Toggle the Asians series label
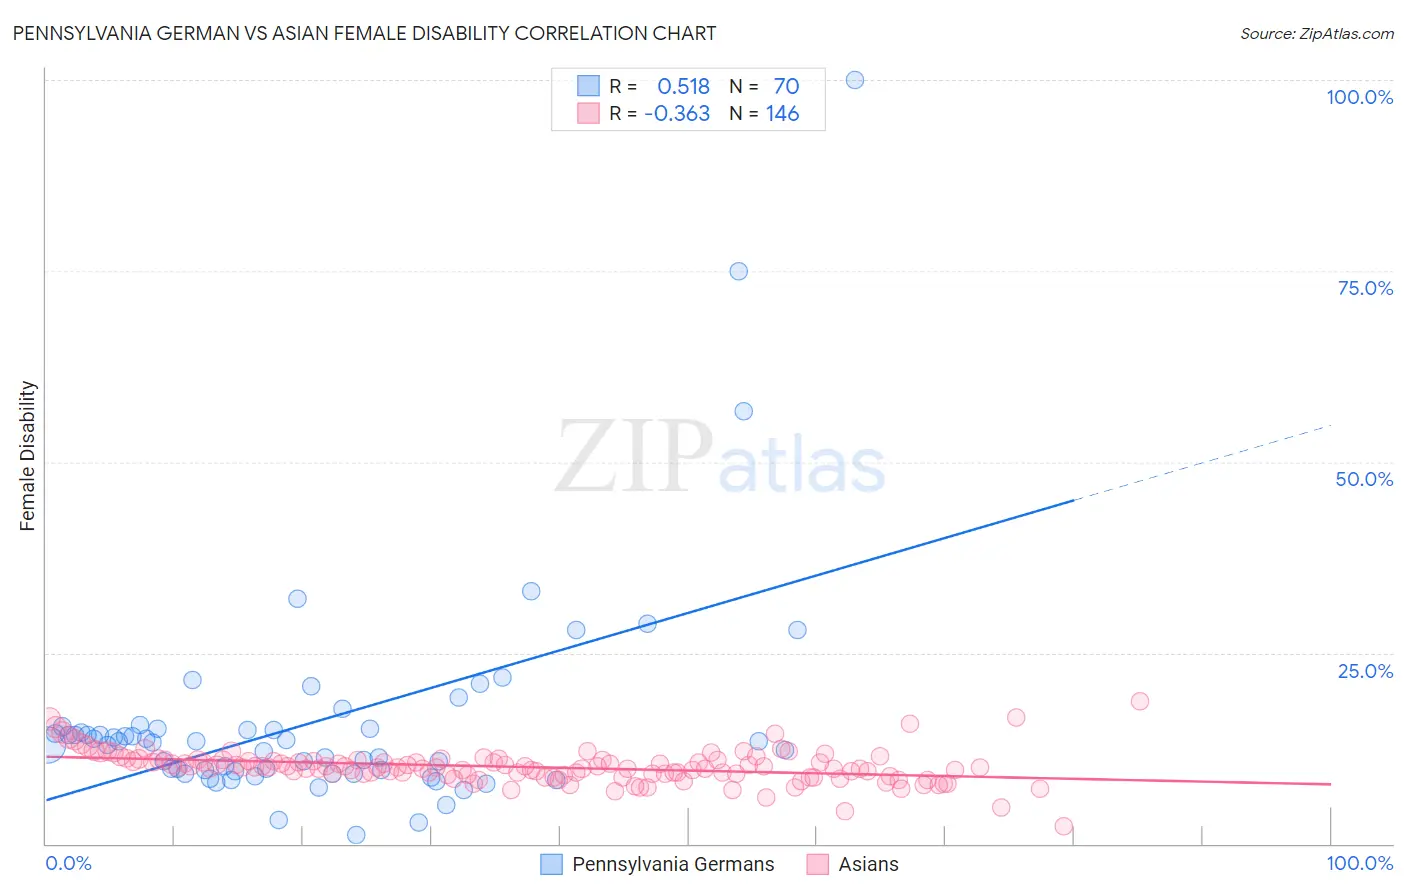The image size is (1406, 892). click(868, 864)
